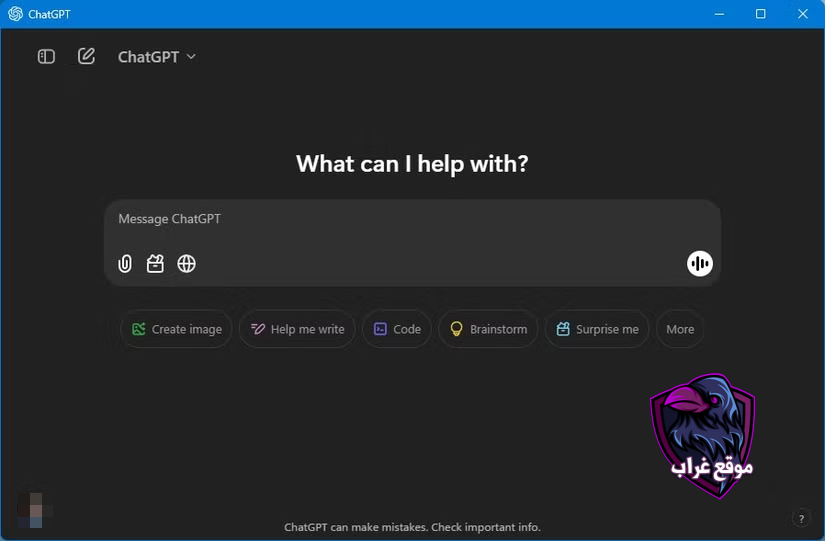Select the Code suggestion chip
The height and width of the screenshot is (541, 825).
397,329
